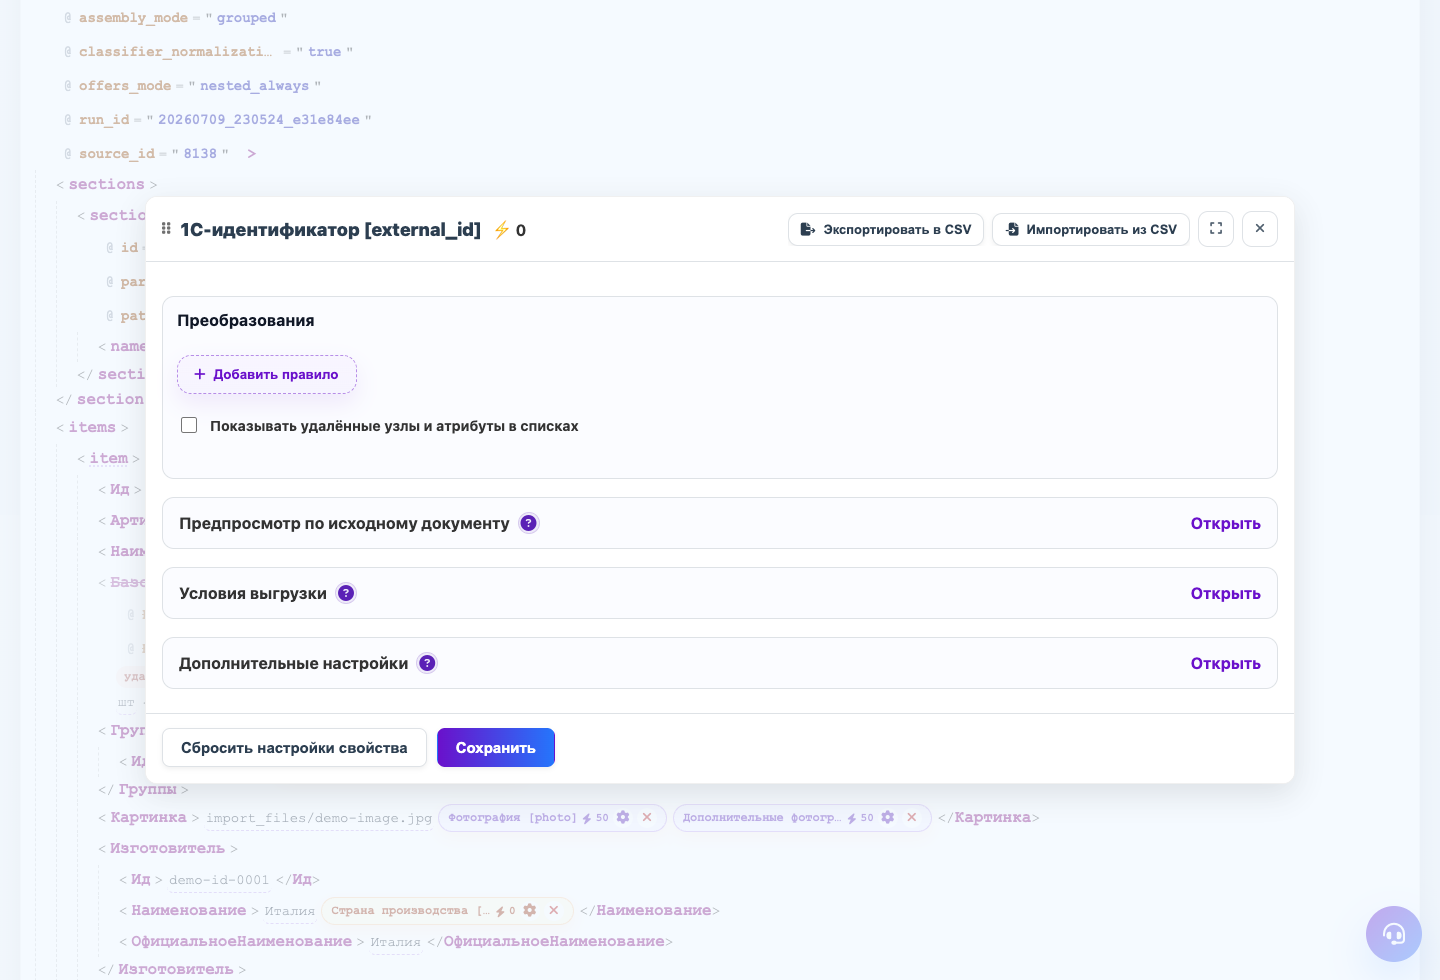The image size is (1440, 980).
Task: Remove the Фотография [photo] tag
Action: 647,817
